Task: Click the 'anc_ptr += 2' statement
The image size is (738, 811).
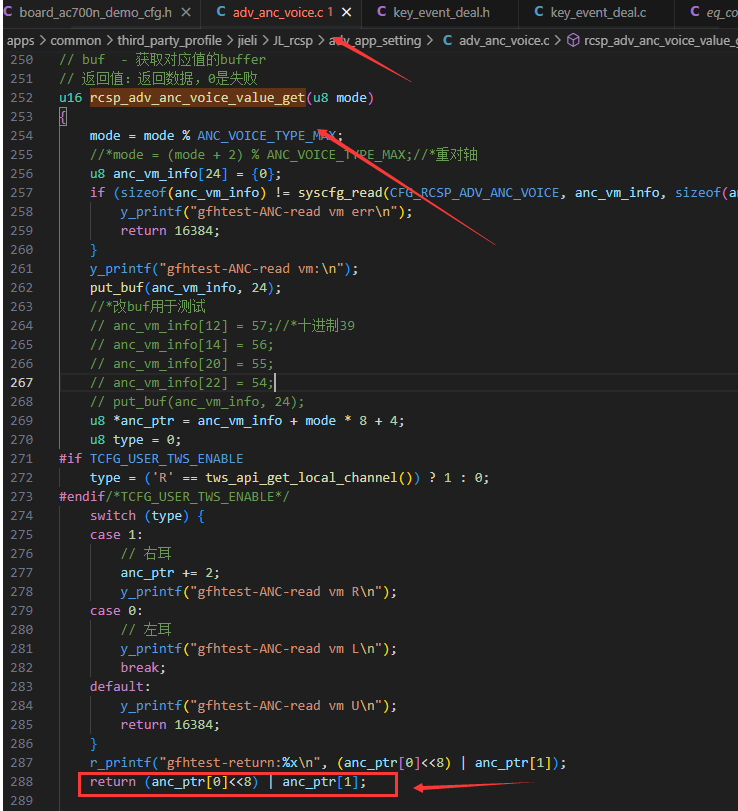Action: pos(170,573)
